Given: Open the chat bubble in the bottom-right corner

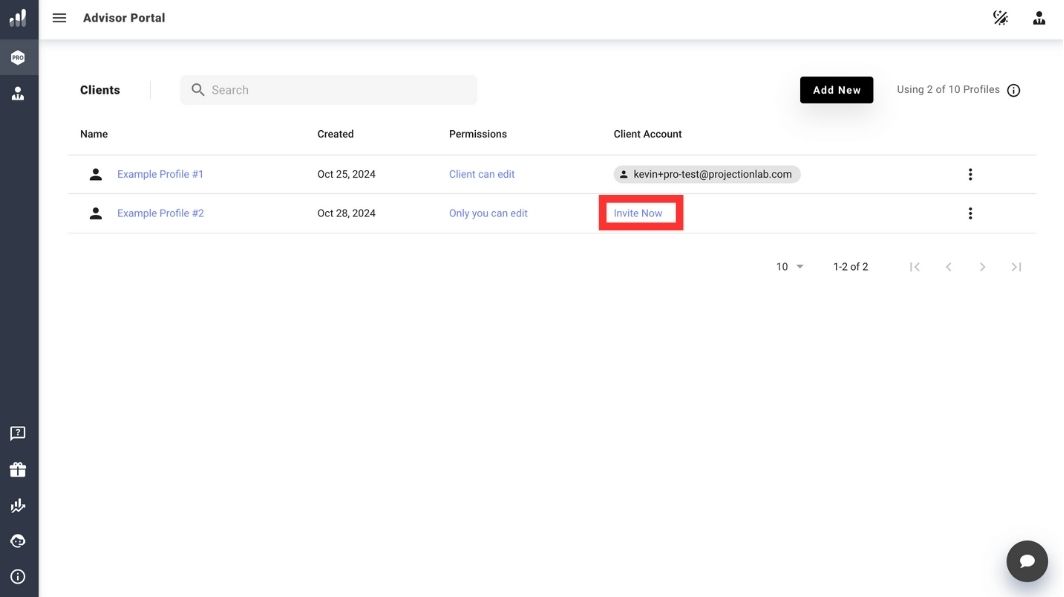Looking at the screenshot, I should click(x=1027, y=560).
